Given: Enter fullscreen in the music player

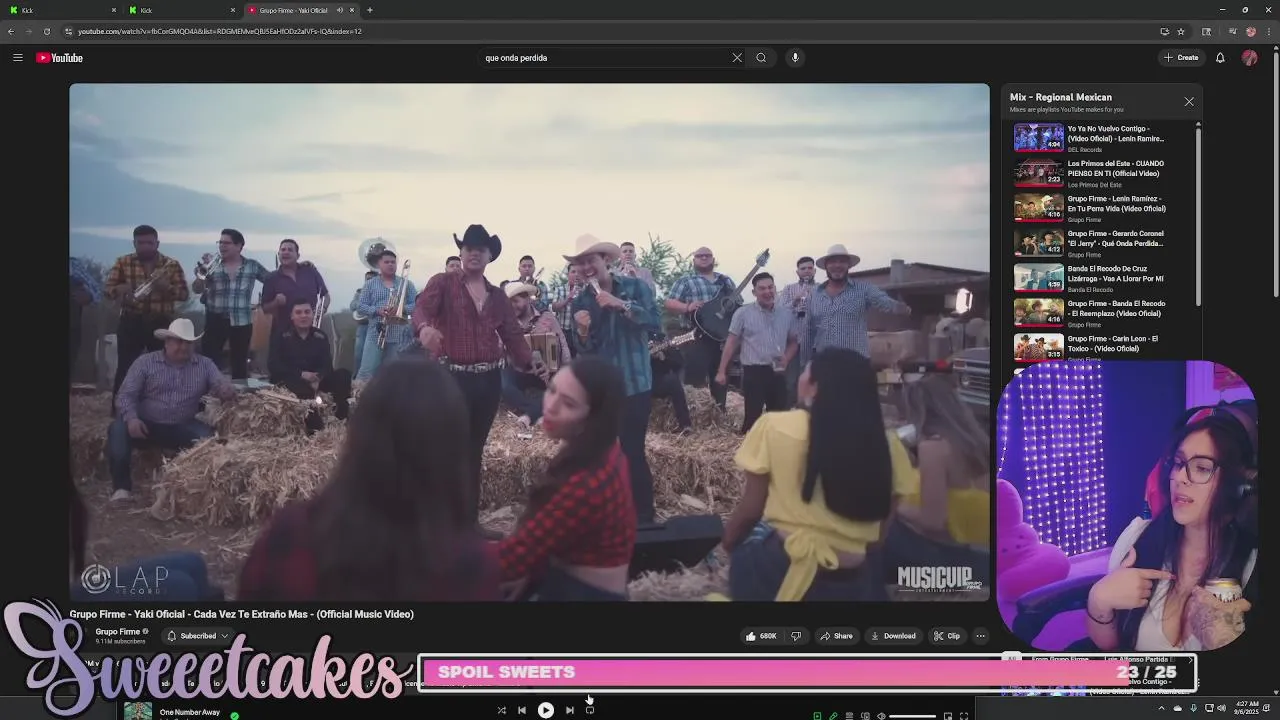Looking at the screenshot, I should coord(964,716).
